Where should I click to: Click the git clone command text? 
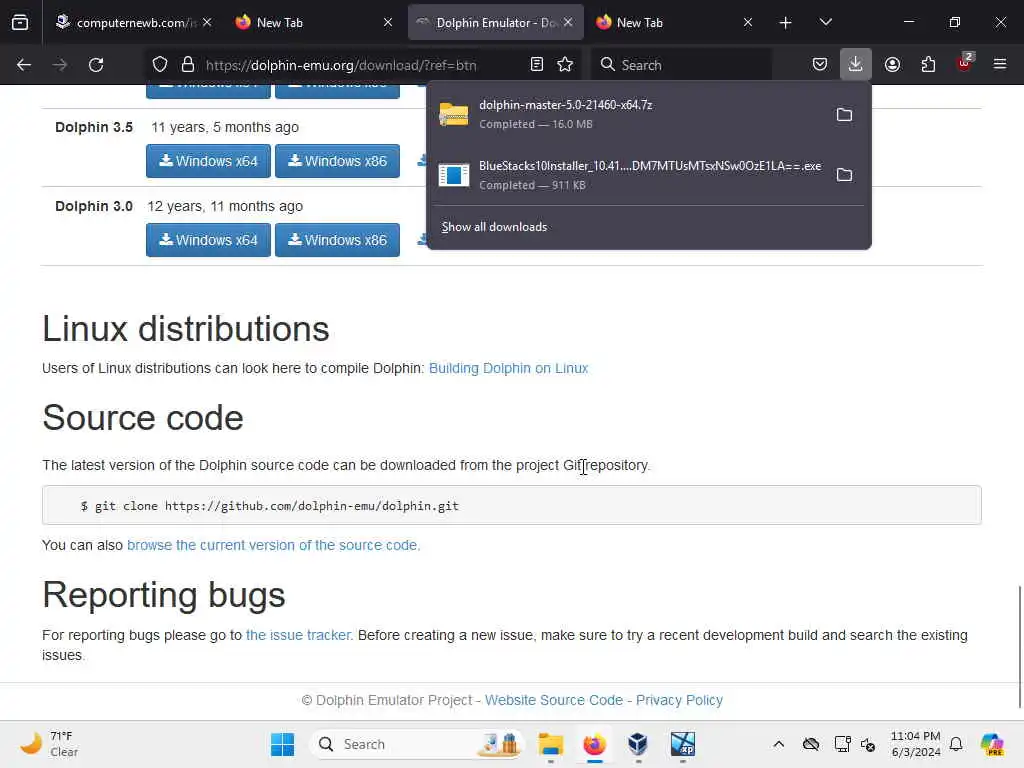pos(270,506)
